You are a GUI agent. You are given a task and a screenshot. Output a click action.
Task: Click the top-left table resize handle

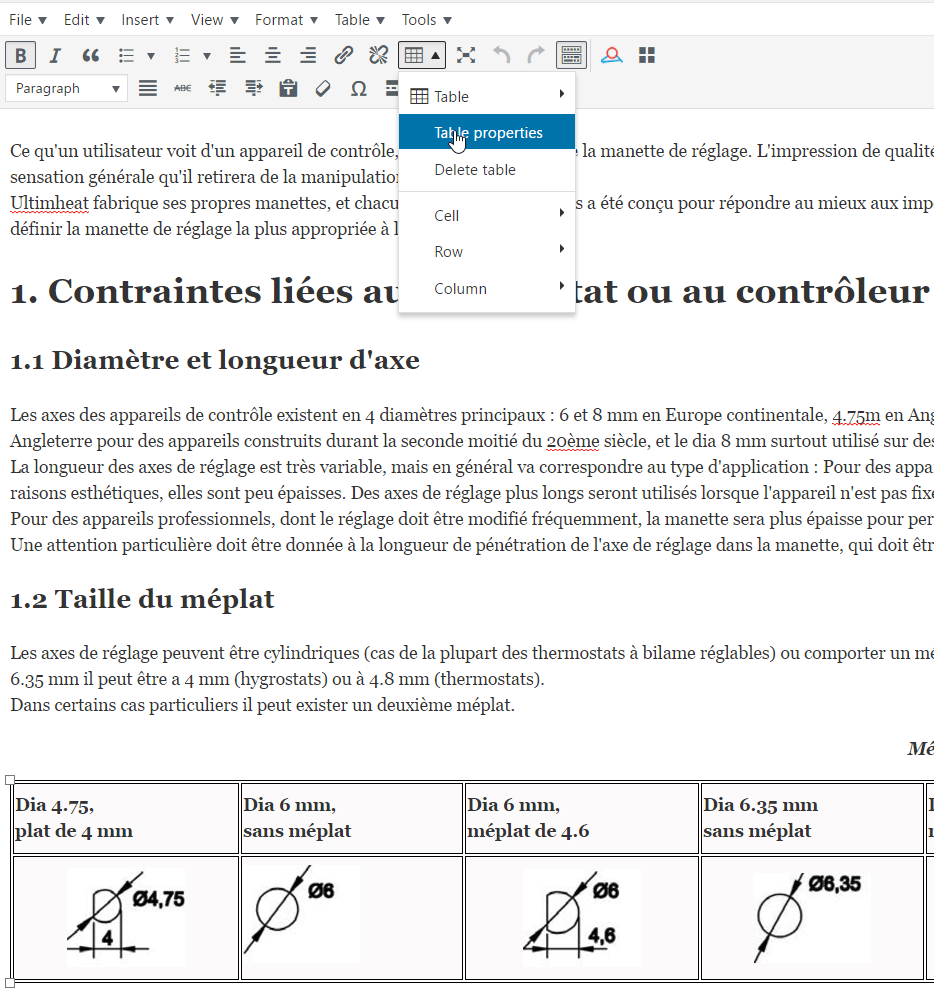point(10,780)
